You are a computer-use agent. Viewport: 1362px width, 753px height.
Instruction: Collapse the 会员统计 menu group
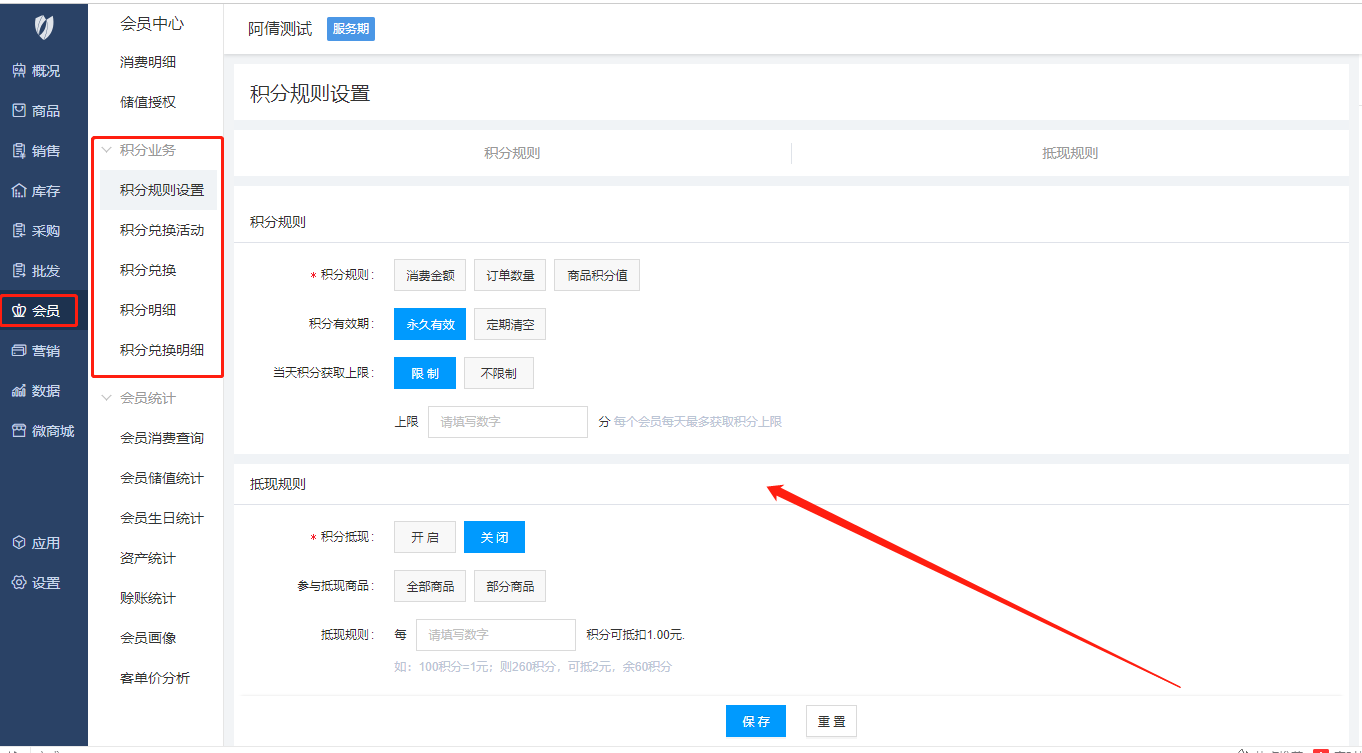(107, 398)
